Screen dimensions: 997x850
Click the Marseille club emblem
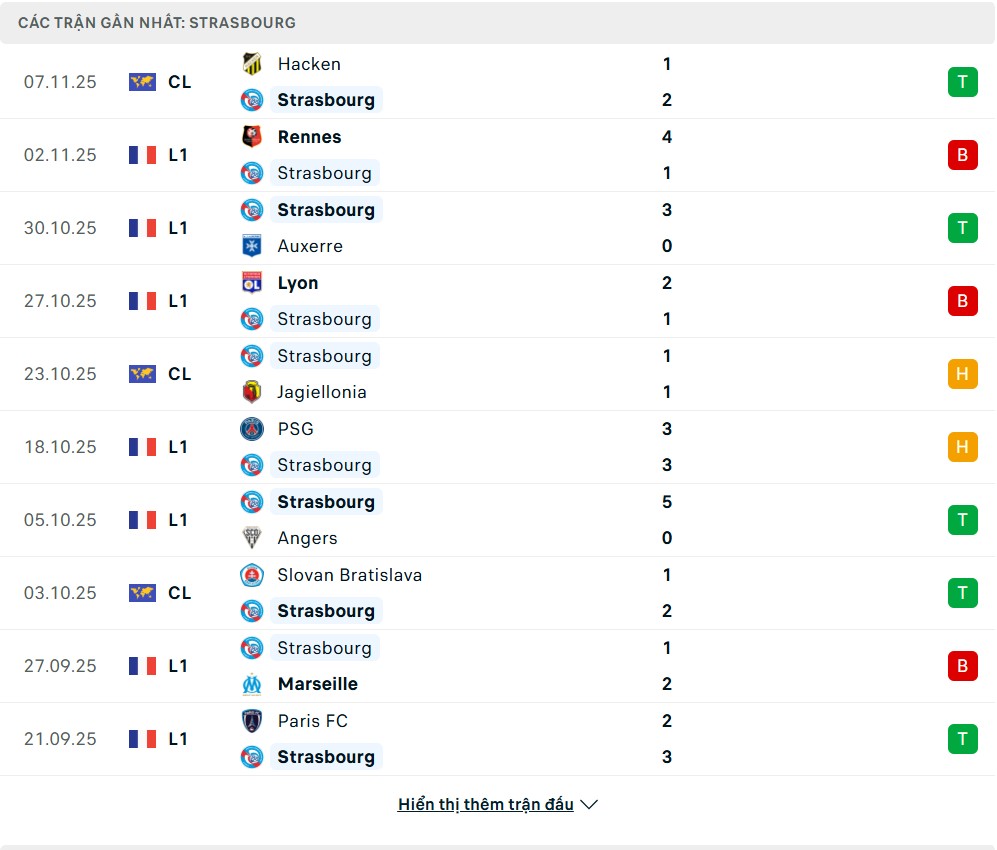click(x=252, y=684)
